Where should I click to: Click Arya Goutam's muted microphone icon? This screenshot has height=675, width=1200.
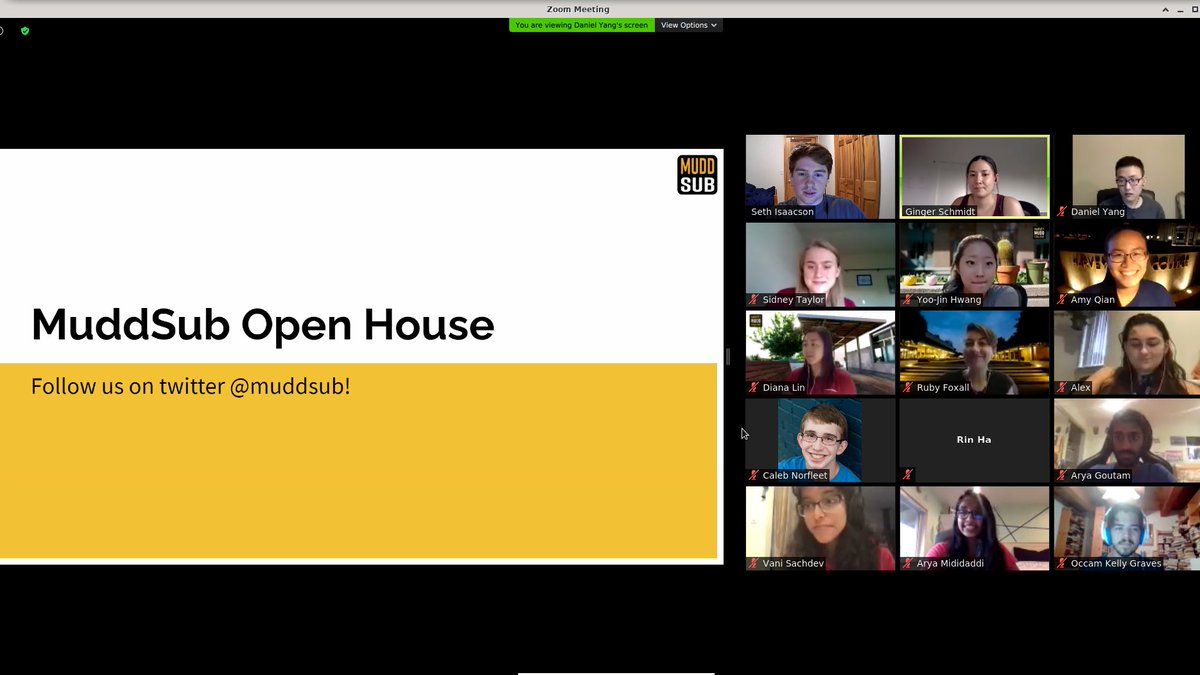(x=1062, y=476)
